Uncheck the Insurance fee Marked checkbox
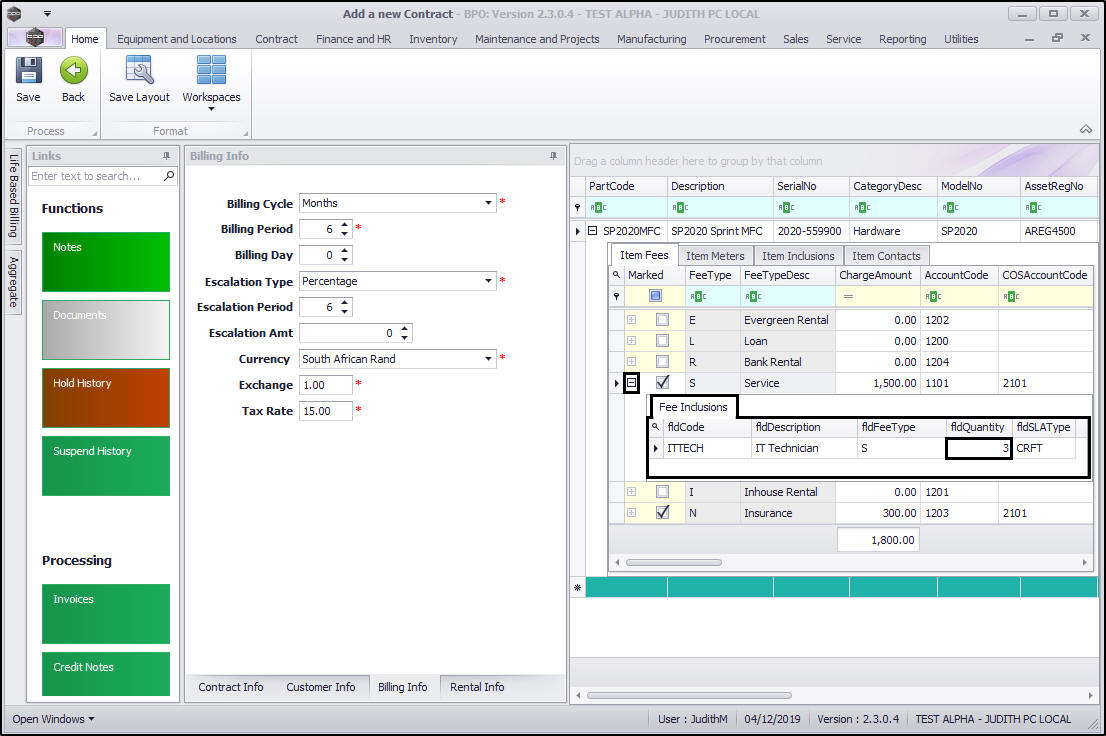The width and height of the screenshot is (1106, 736). point(662,513)
